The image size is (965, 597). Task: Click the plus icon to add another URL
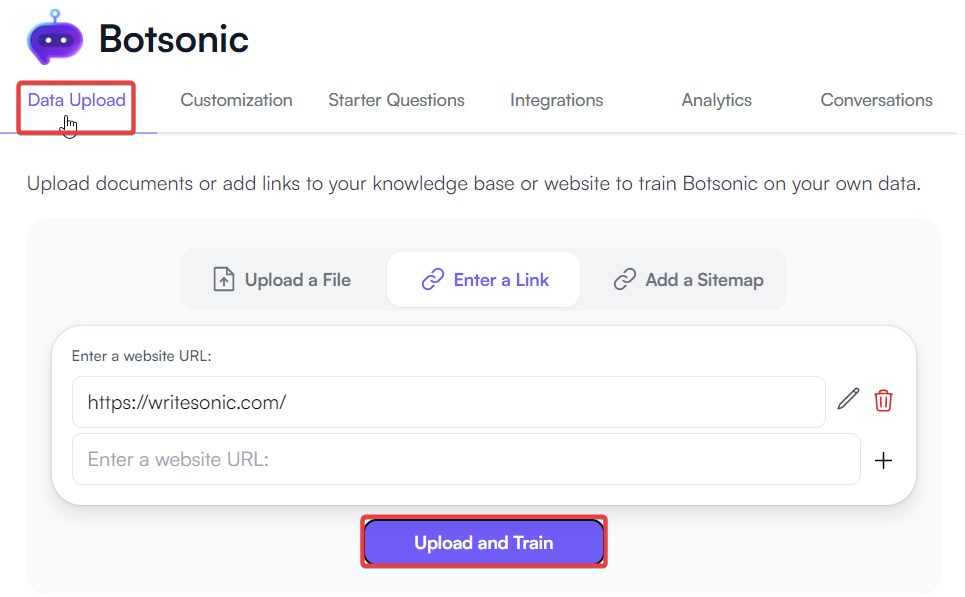pos(883,460)
